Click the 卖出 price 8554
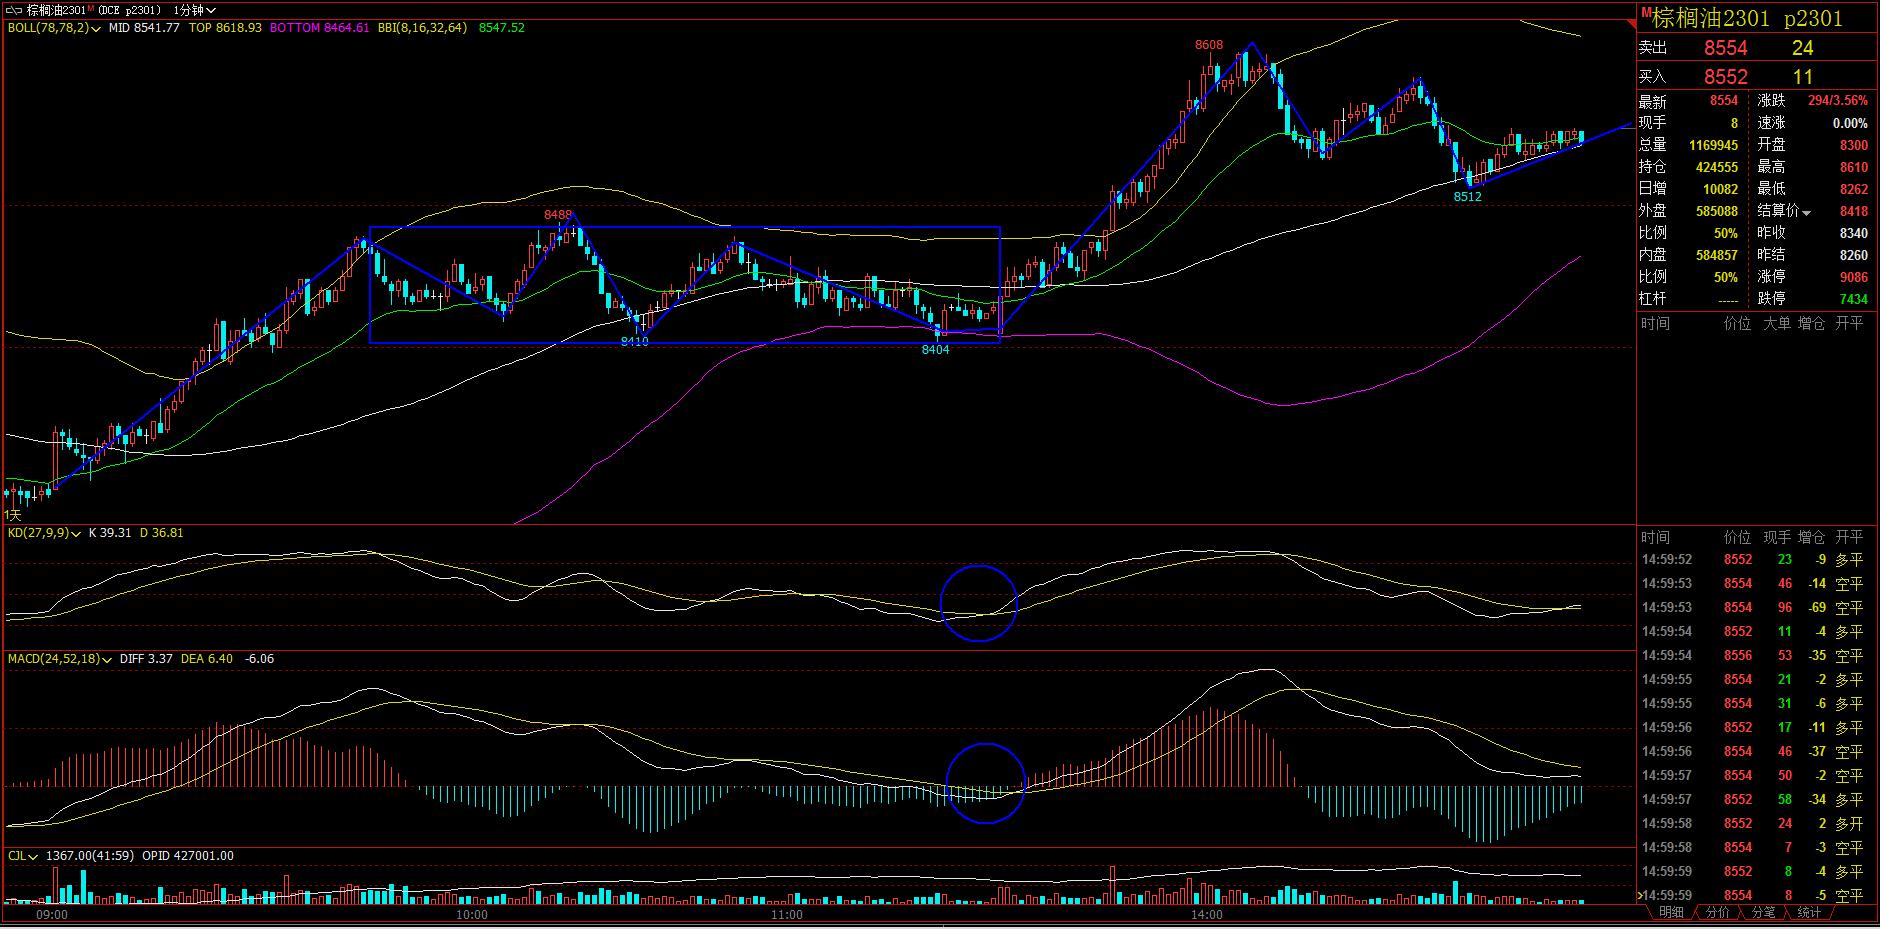The image size is (1880, 929). pyautogui.click(x=1725, y=48)
